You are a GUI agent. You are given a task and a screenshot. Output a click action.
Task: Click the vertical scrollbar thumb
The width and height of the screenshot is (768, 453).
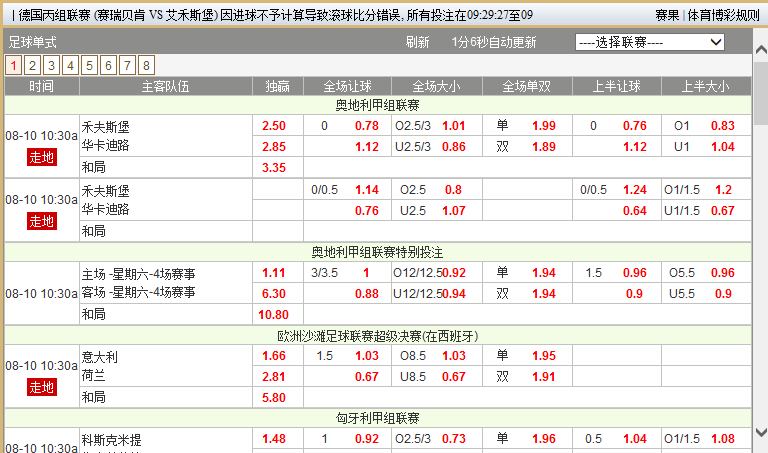pos(761,93)
